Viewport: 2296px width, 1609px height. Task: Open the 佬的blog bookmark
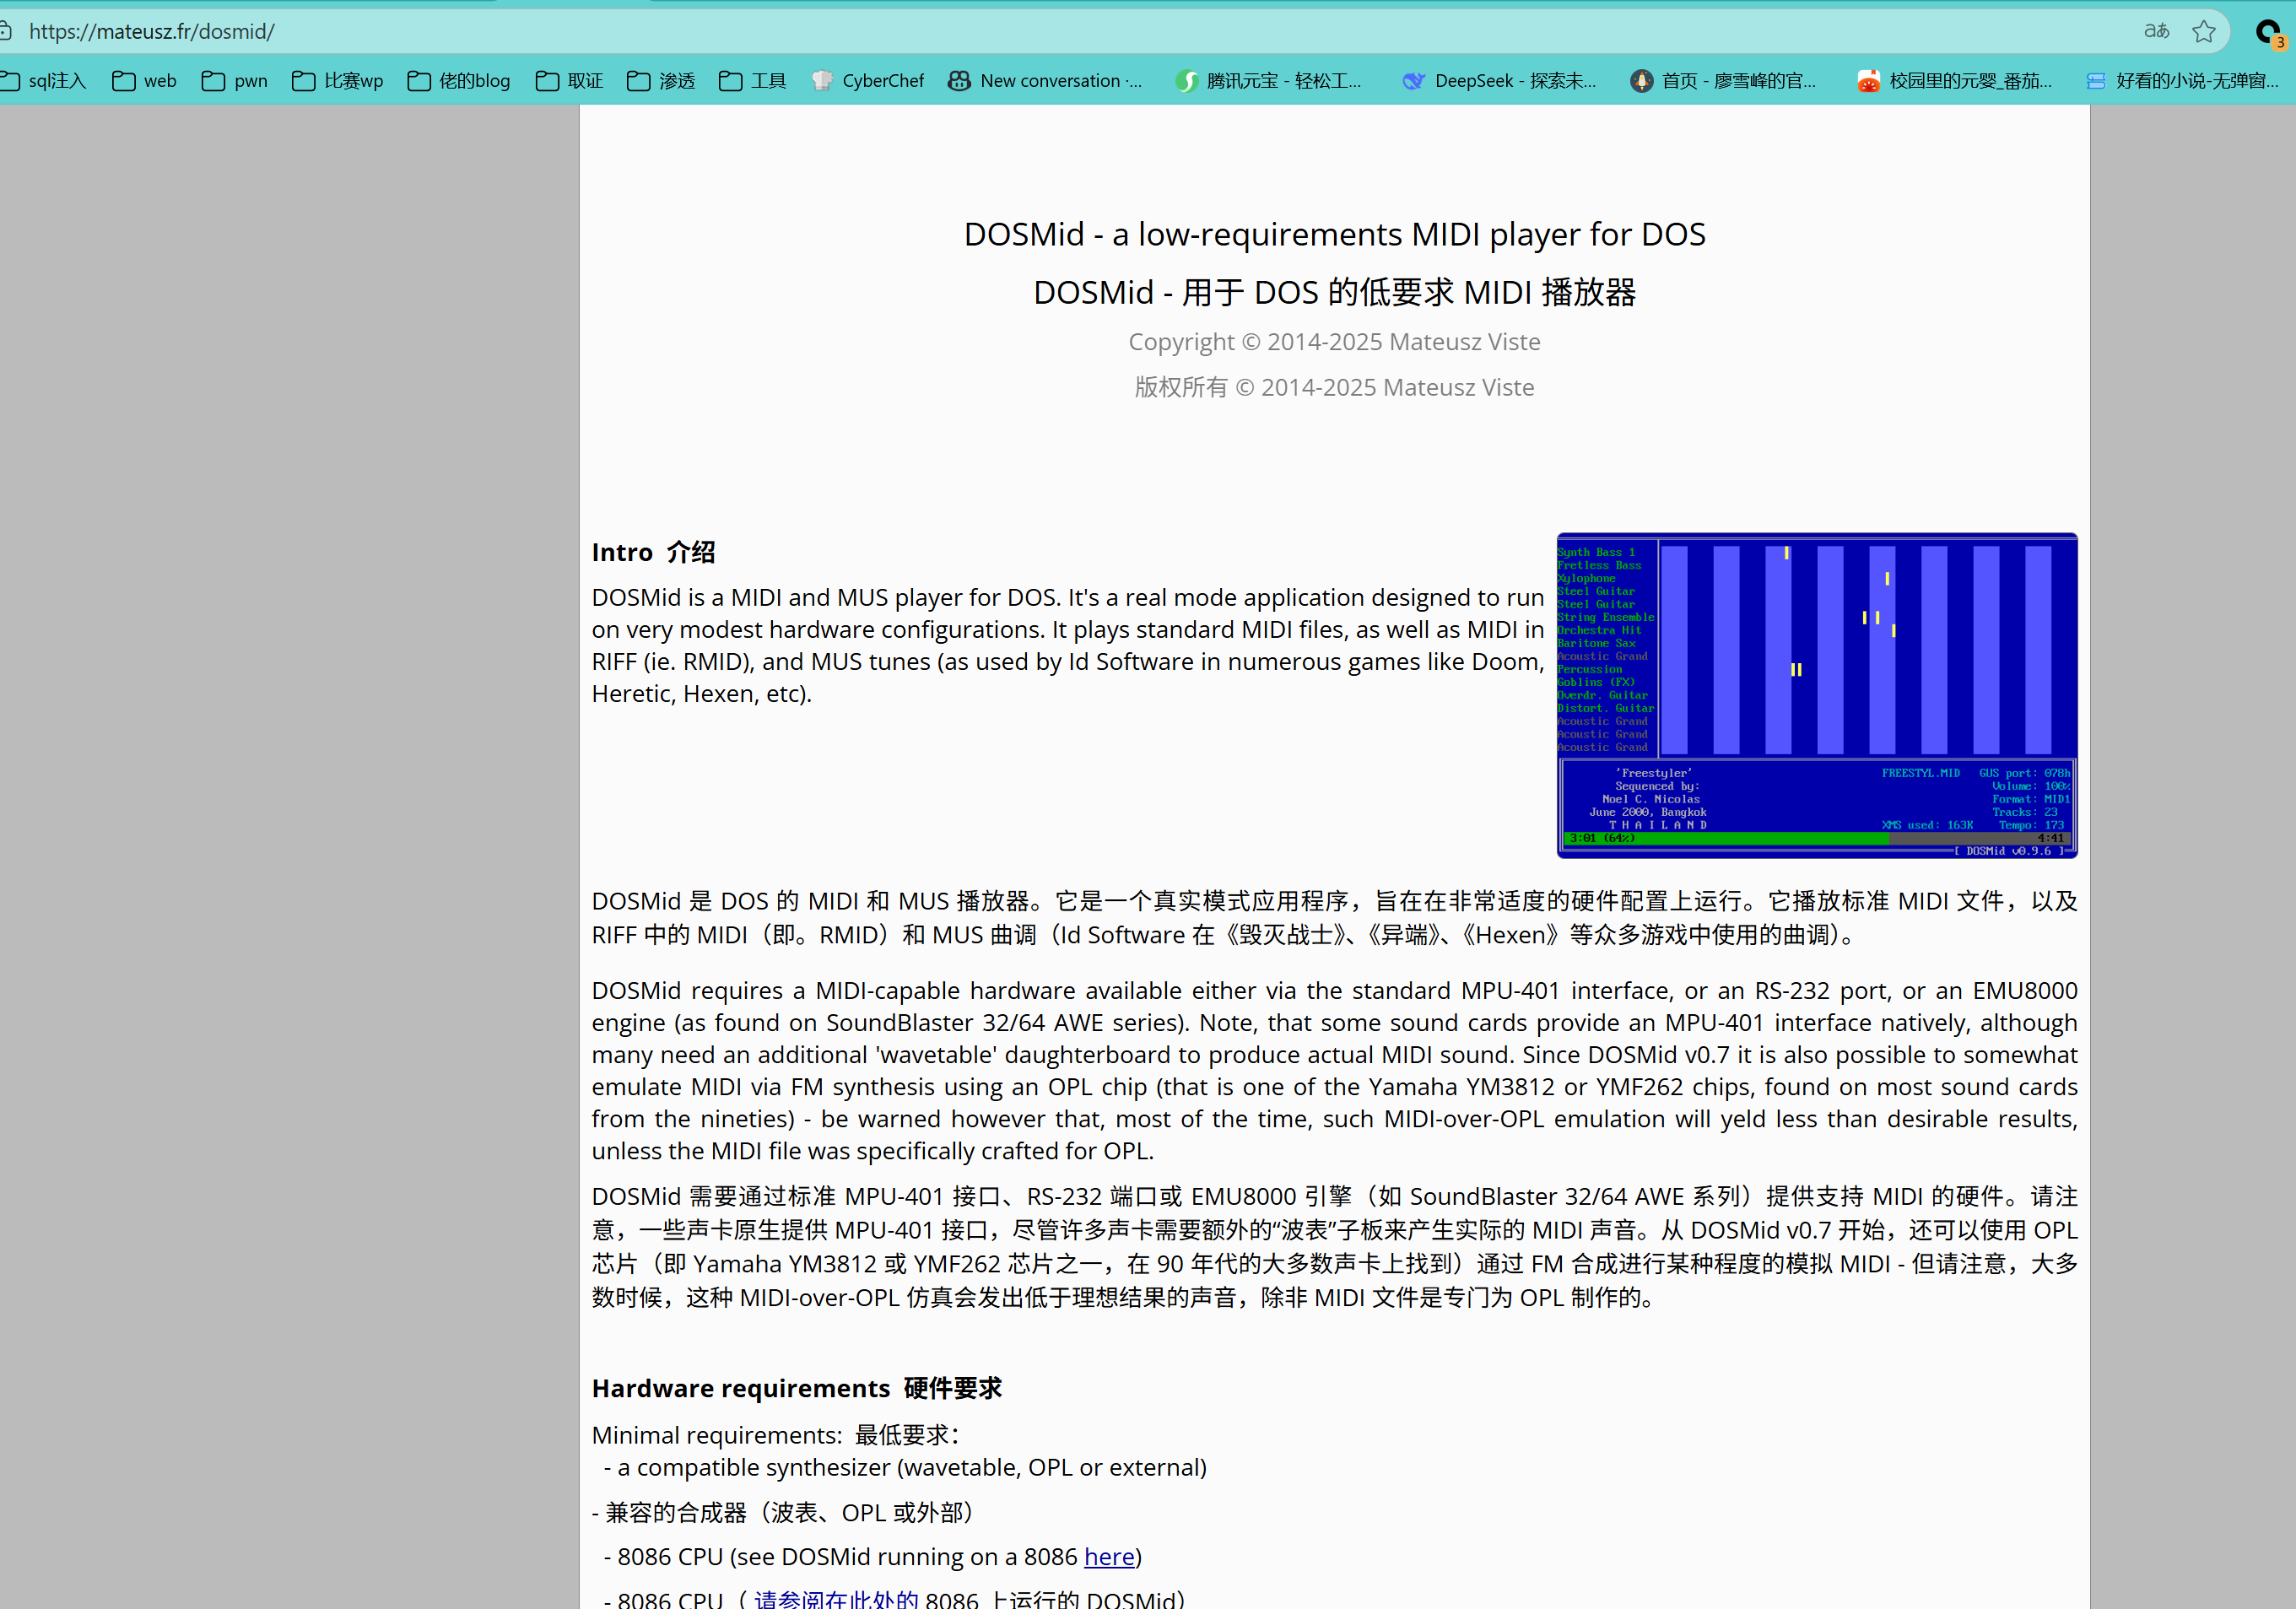(458, 80)
